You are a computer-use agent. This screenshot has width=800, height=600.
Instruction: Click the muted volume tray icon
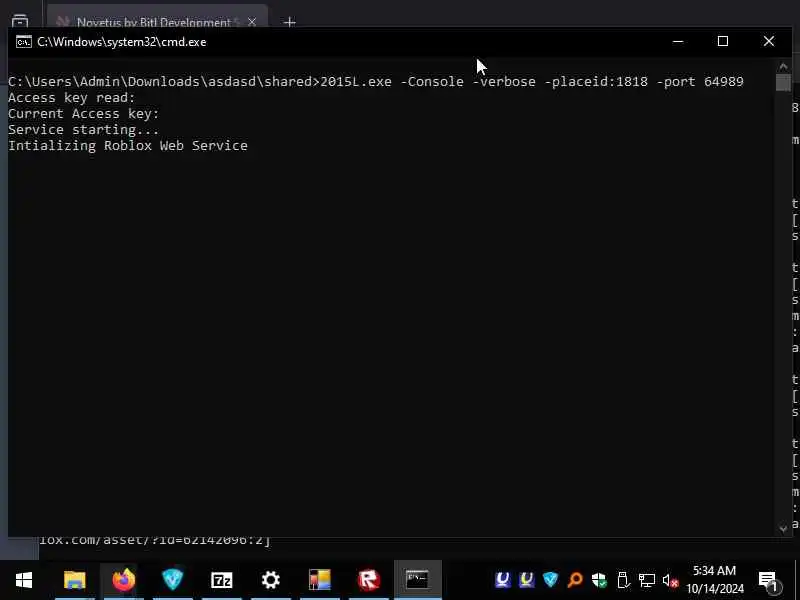coord(670,580)
